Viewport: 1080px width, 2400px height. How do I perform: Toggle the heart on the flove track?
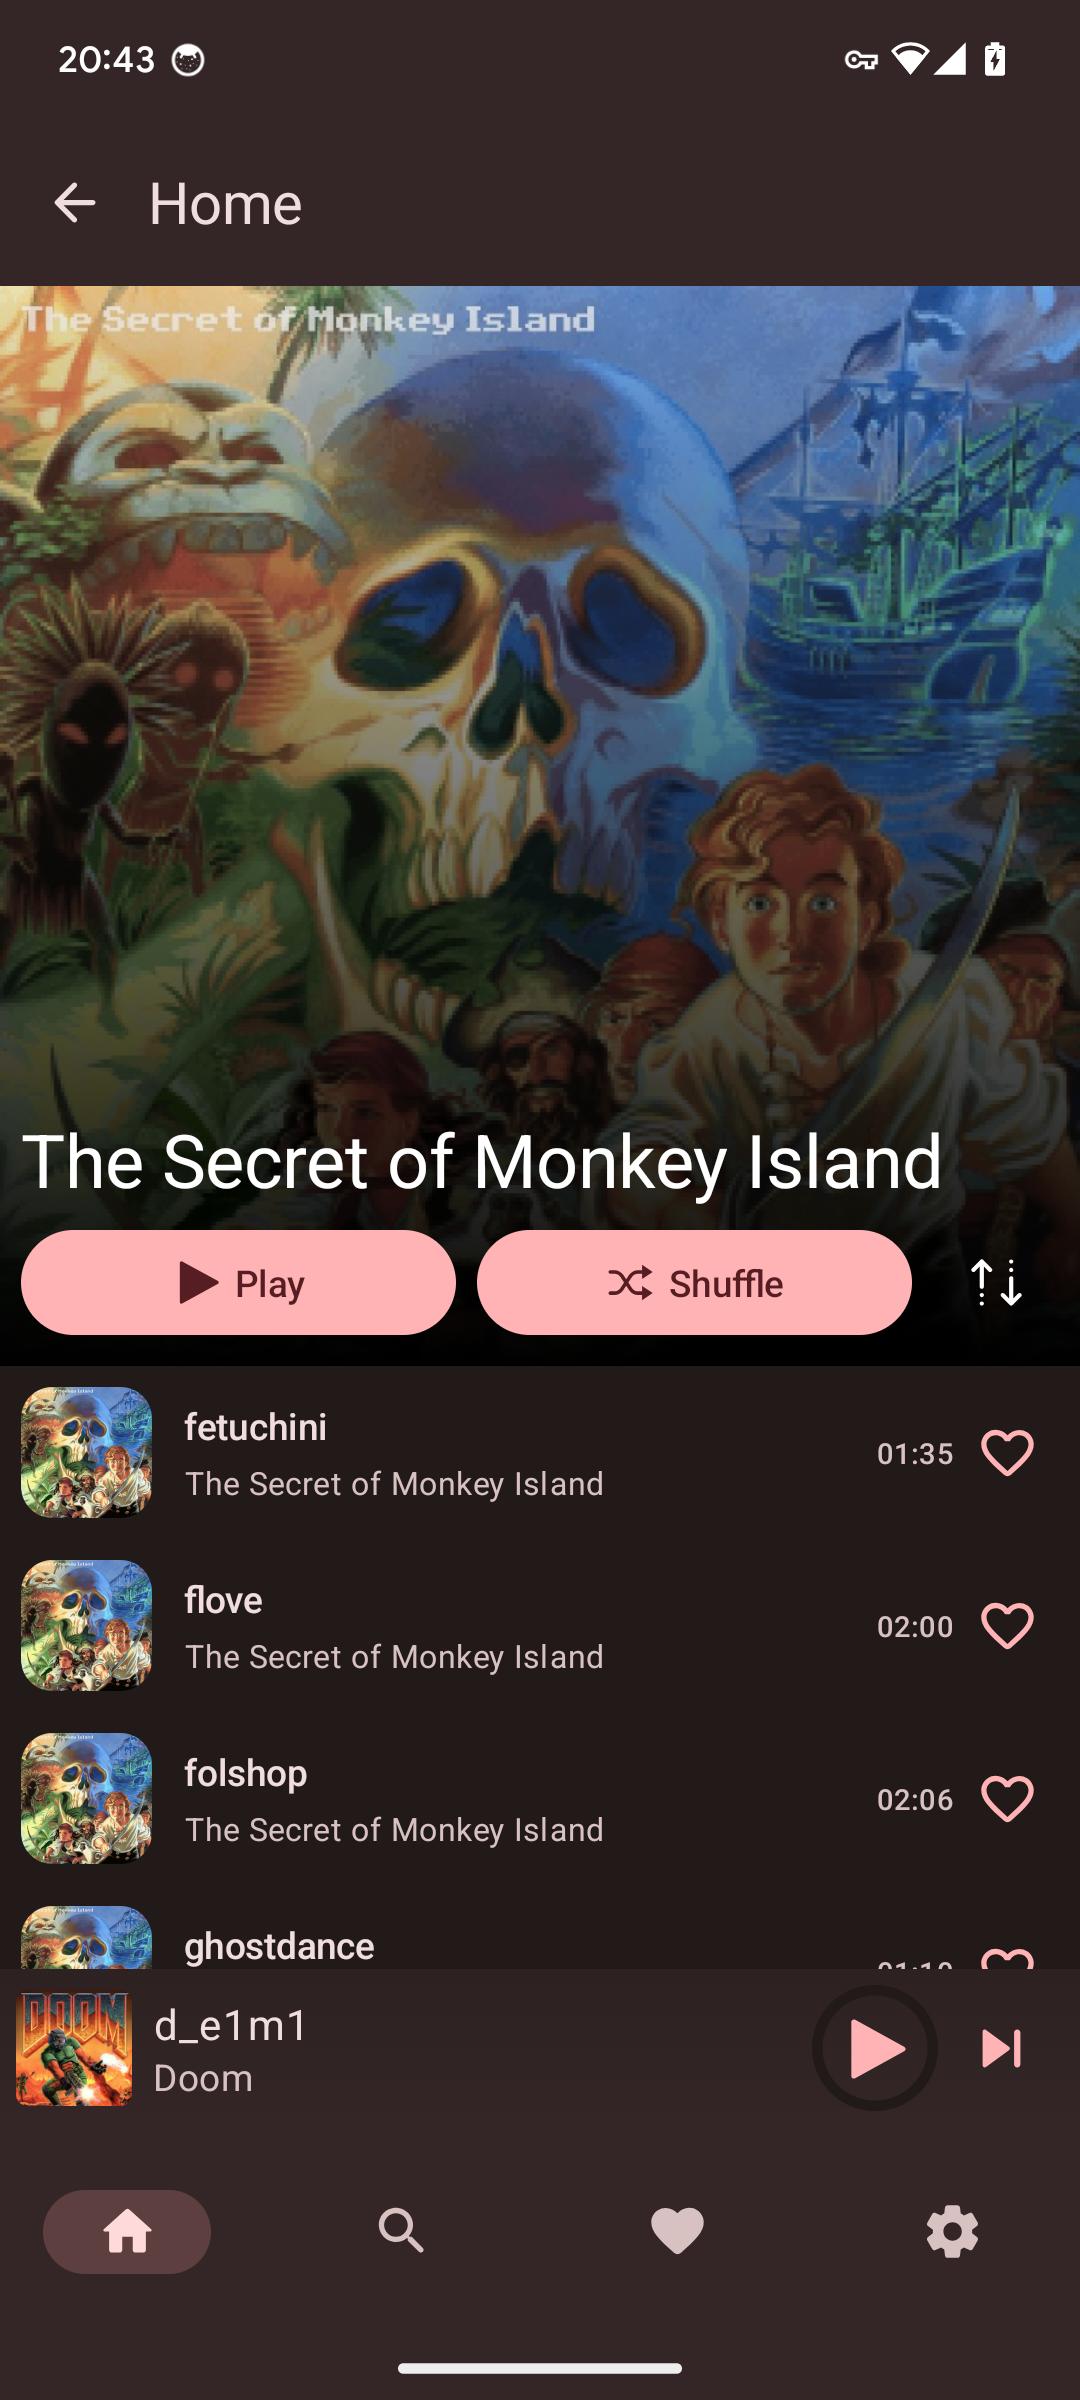(x=1007, y=1626)
